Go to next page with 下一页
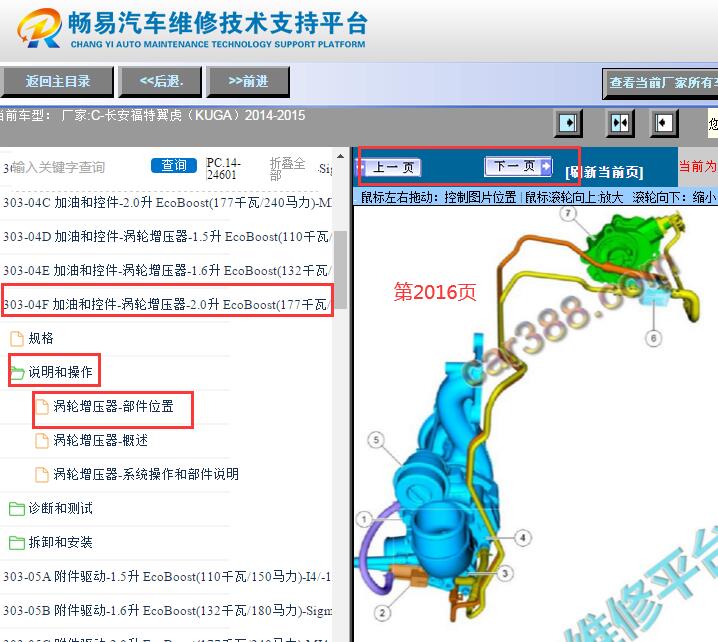 pos(518,166)
